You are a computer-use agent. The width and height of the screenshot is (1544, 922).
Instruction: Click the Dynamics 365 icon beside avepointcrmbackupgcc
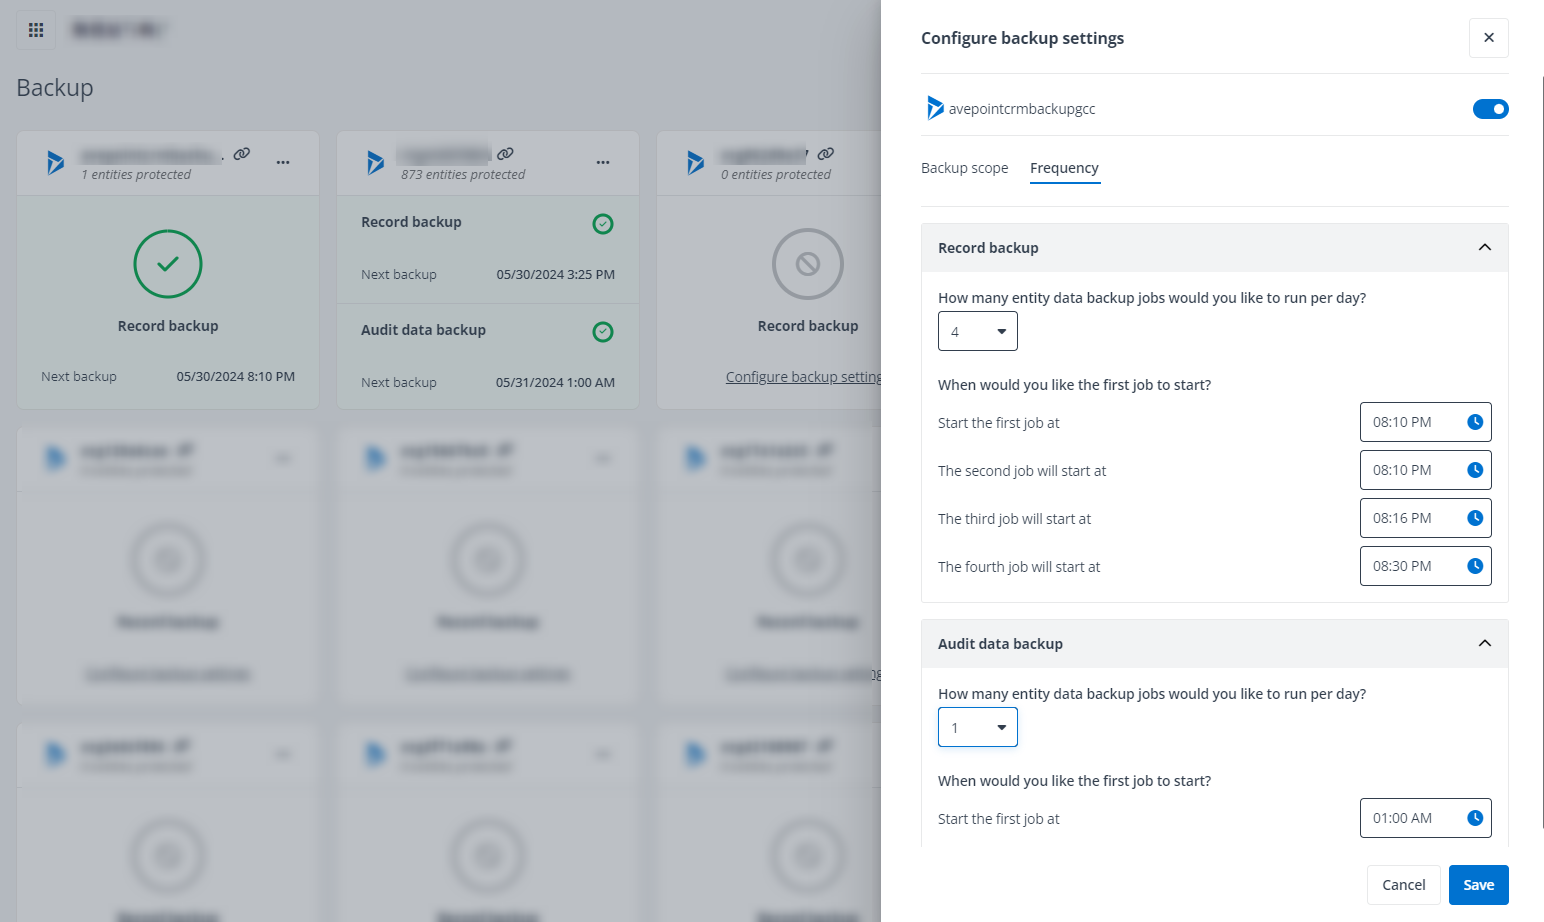click(x=934, y=108)
